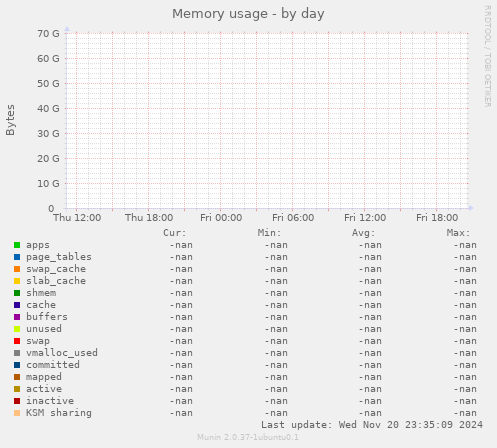This screenshot has width=497, height=448.
Task: Click the 'Min:' column header
Action: tap(269, 233)
